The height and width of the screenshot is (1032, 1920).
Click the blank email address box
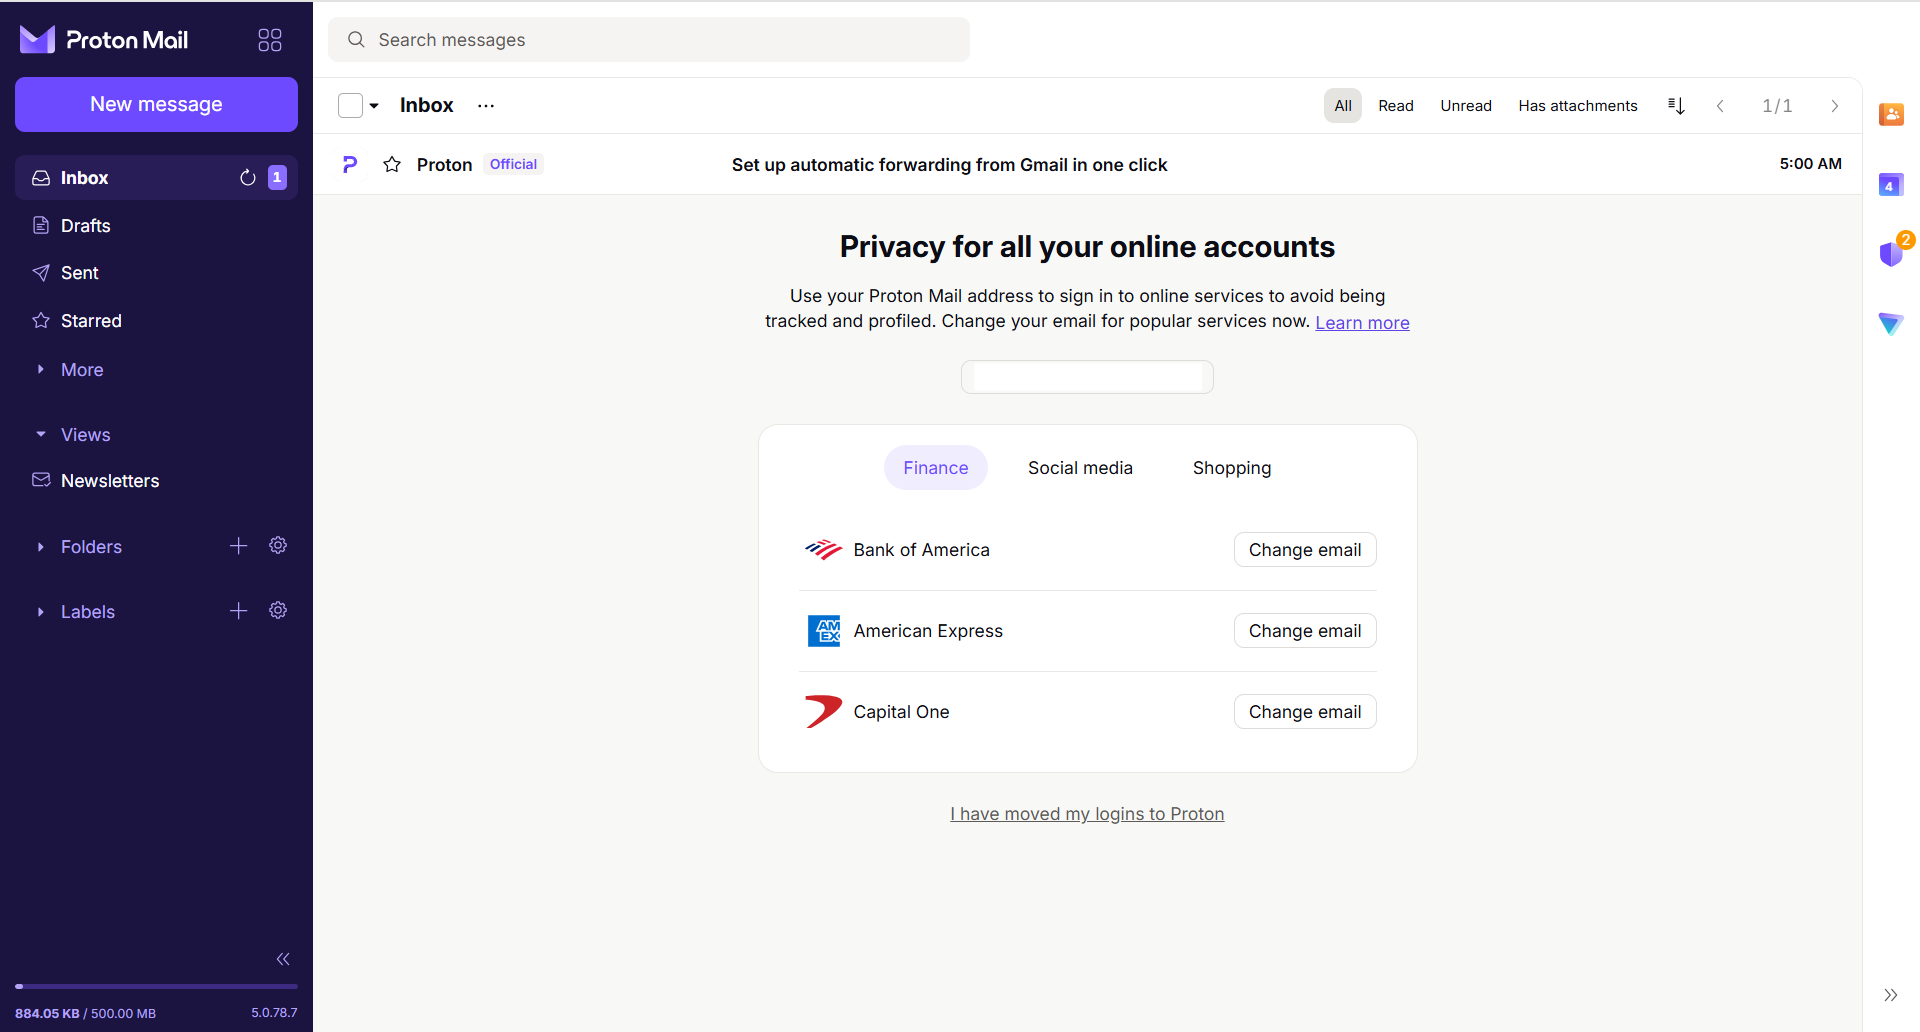click(x=1087, y=377)
